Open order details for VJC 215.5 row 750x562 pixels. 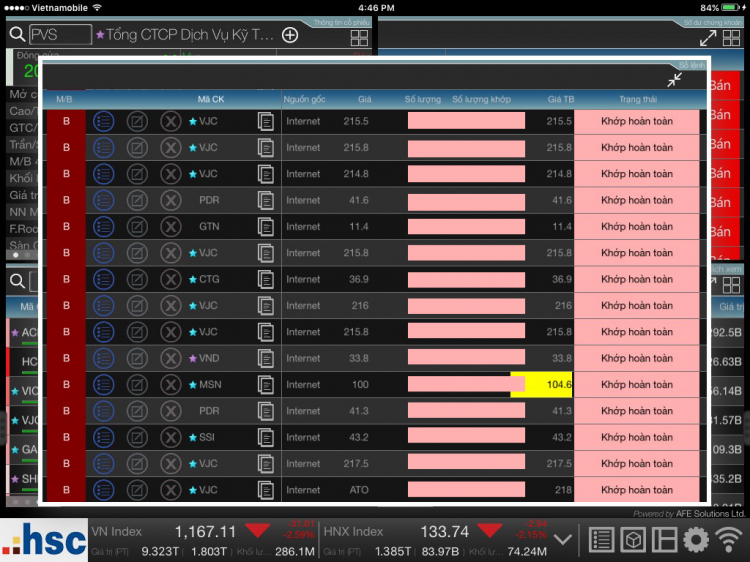pyautogui.click(x=103, y=121)
